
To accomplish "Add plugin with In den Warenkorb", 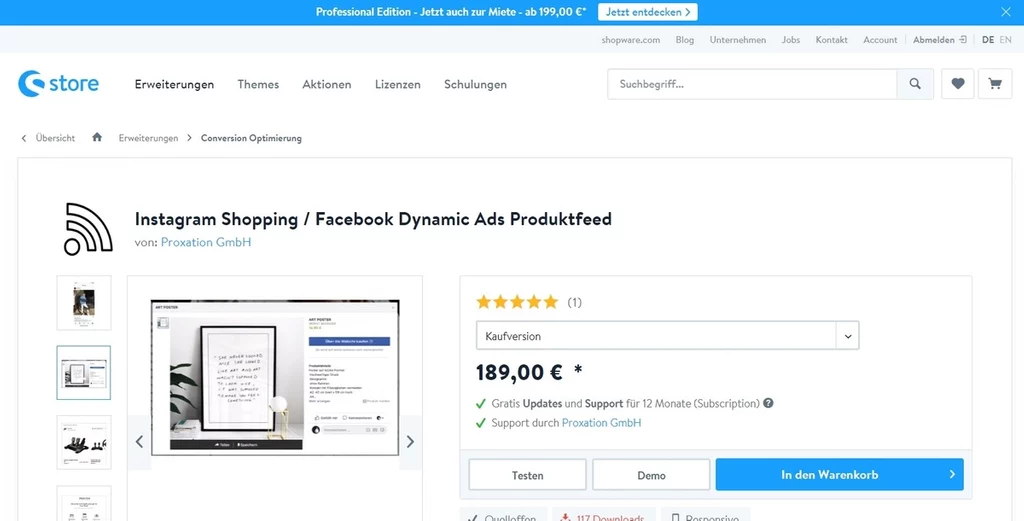I will [839, 475].
